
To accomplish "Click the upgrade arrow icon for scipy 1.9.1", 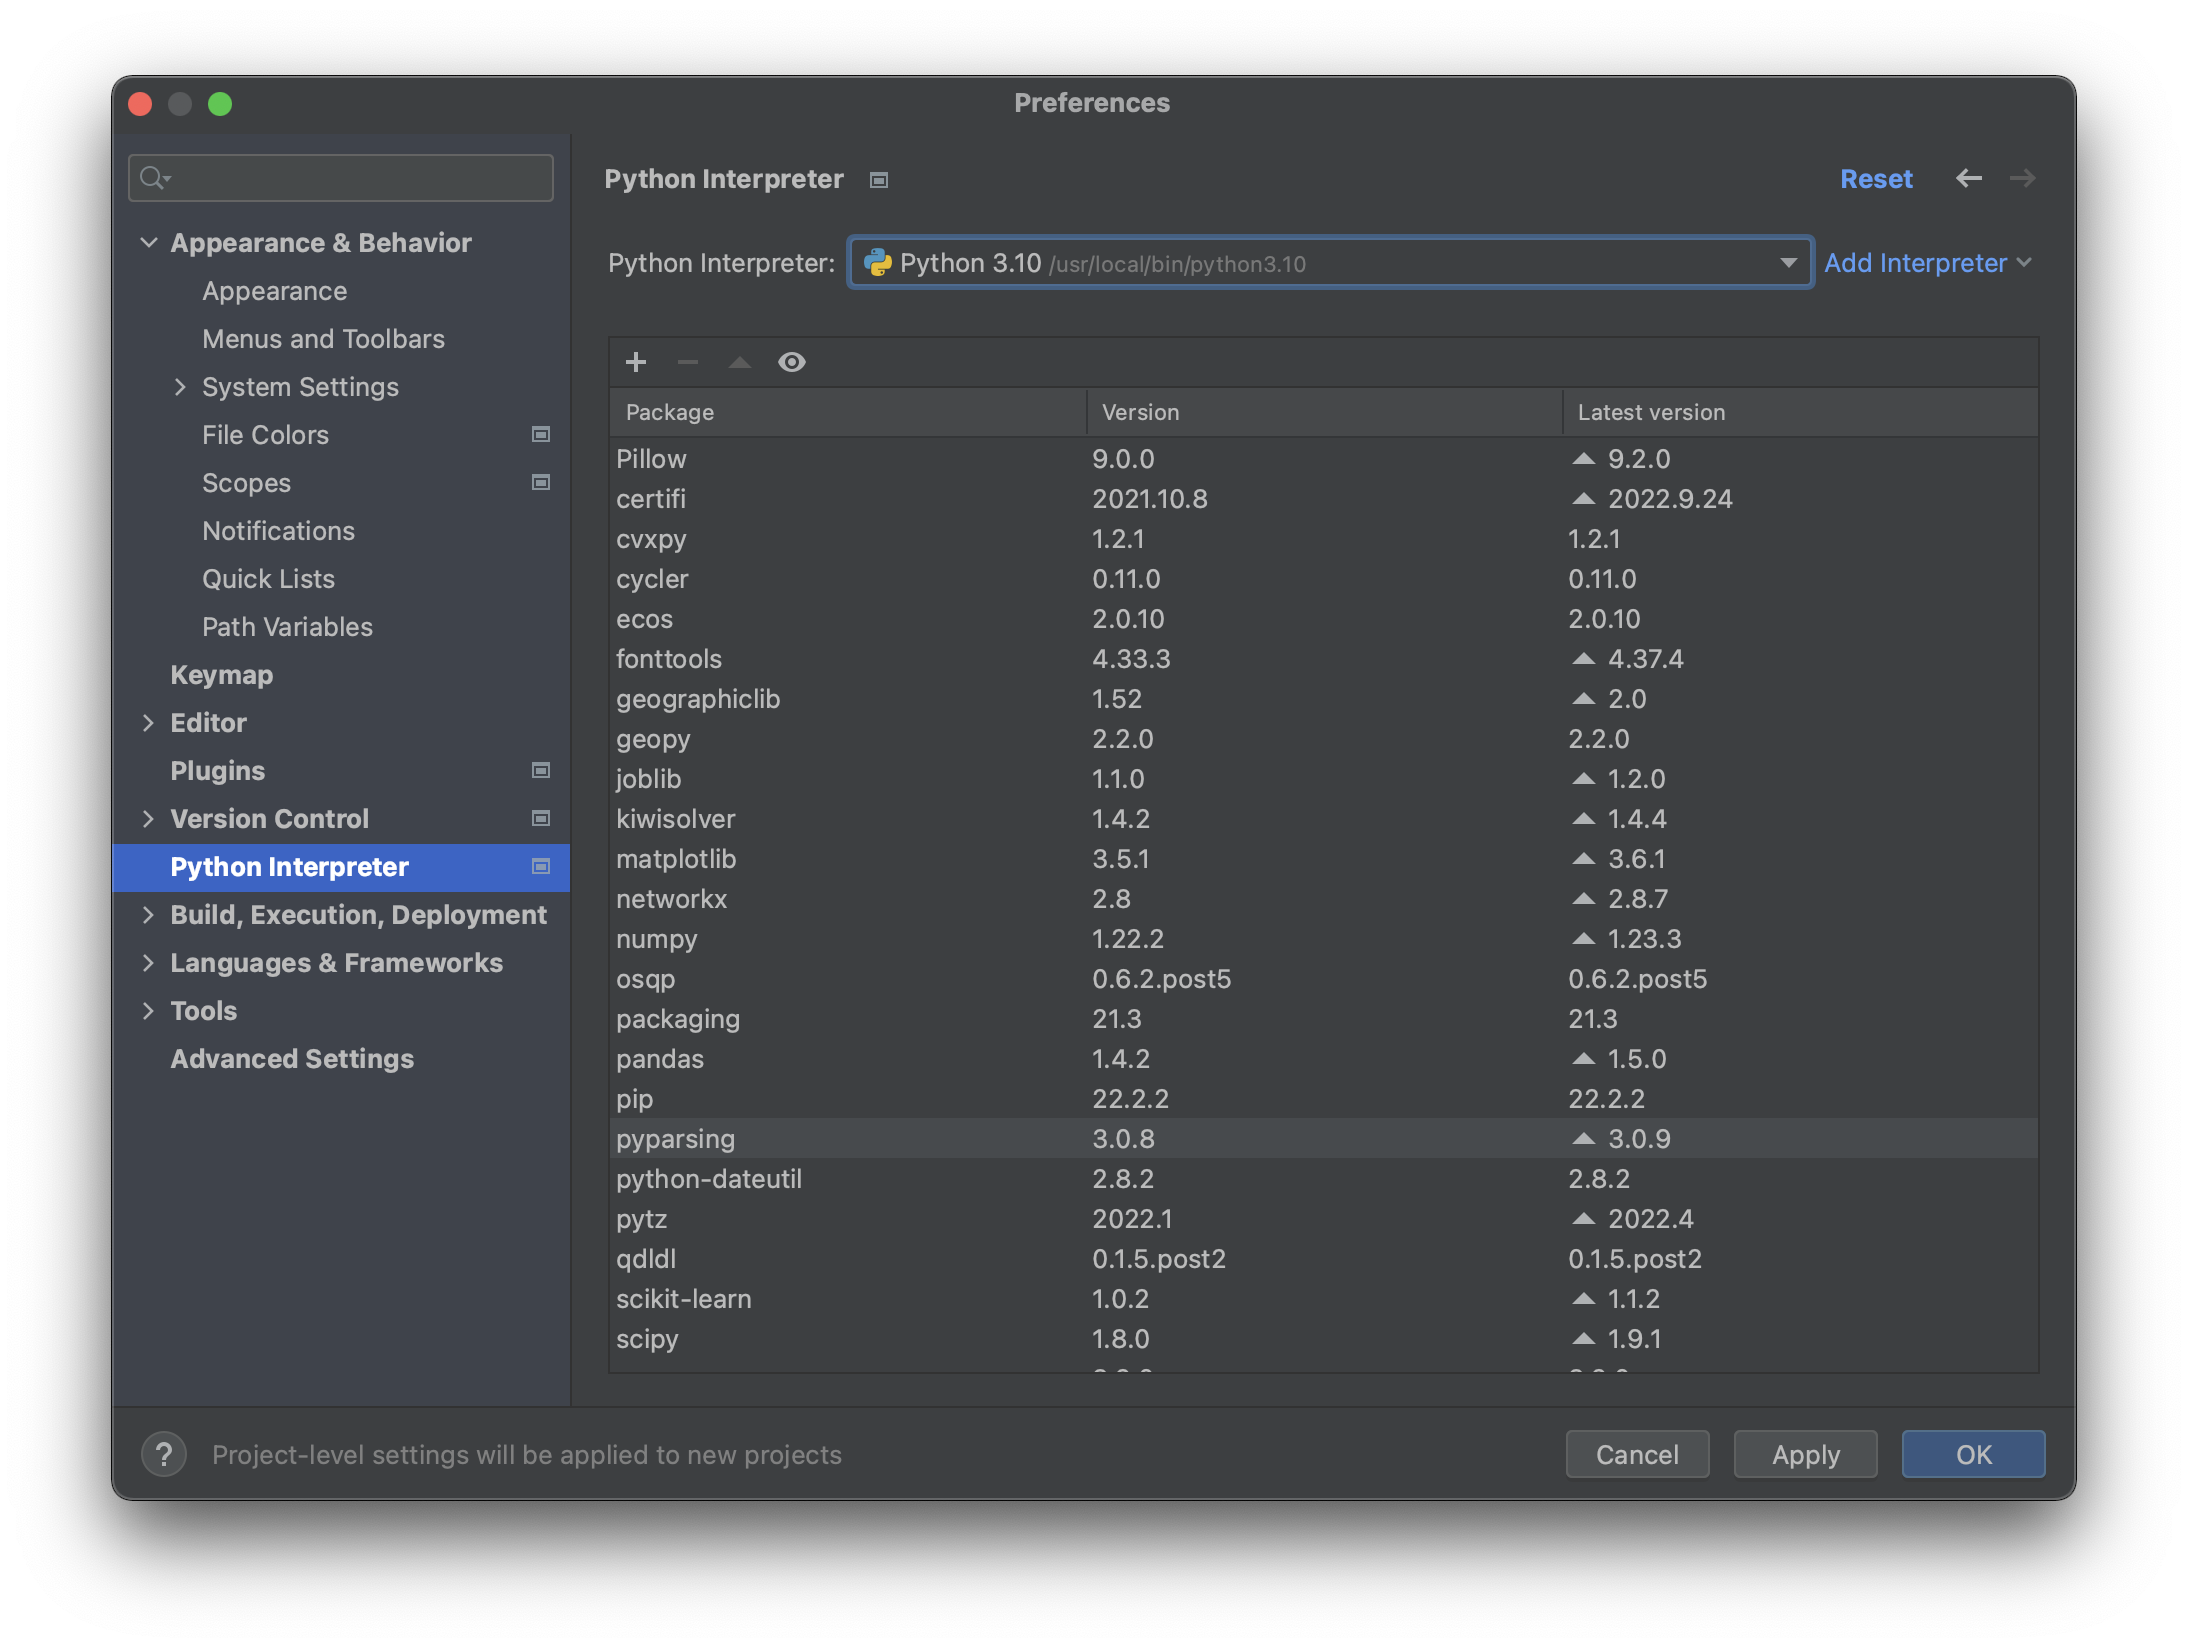I will coord(1583,1339).
